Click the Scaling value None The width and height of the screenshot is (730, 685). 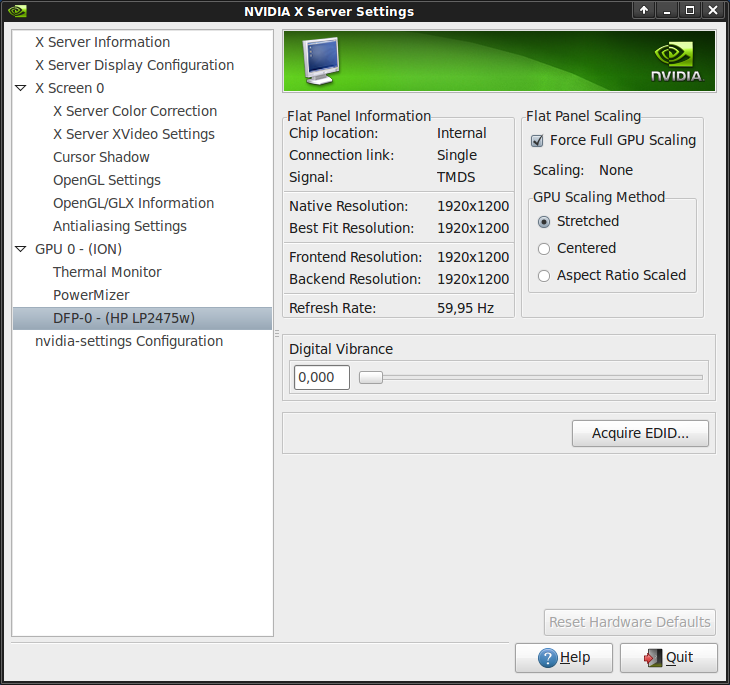616,170
